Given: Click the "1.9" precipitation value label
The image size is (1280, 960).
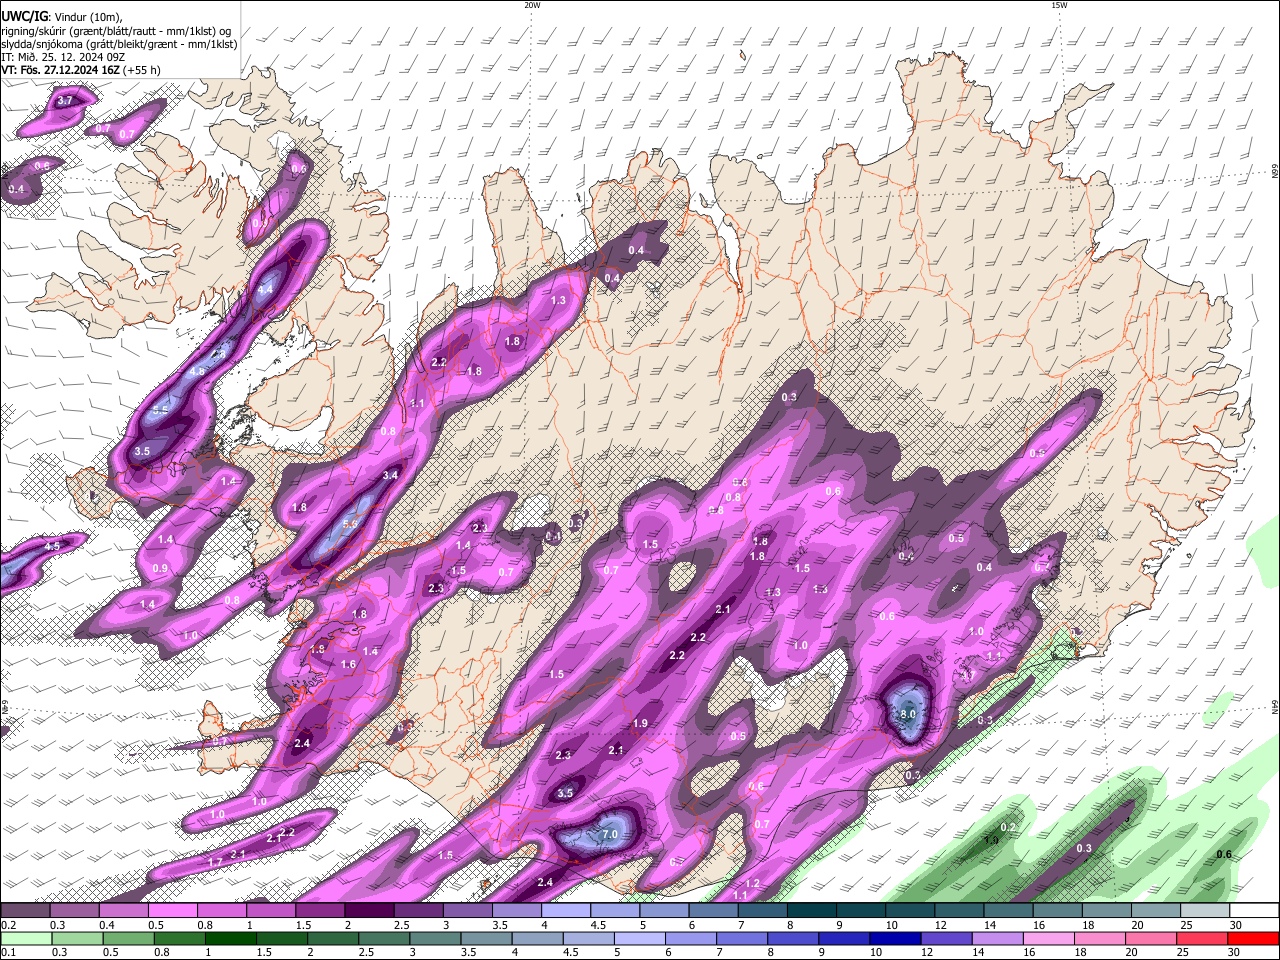Looking at the screenshot, I should tap(640, 723).
